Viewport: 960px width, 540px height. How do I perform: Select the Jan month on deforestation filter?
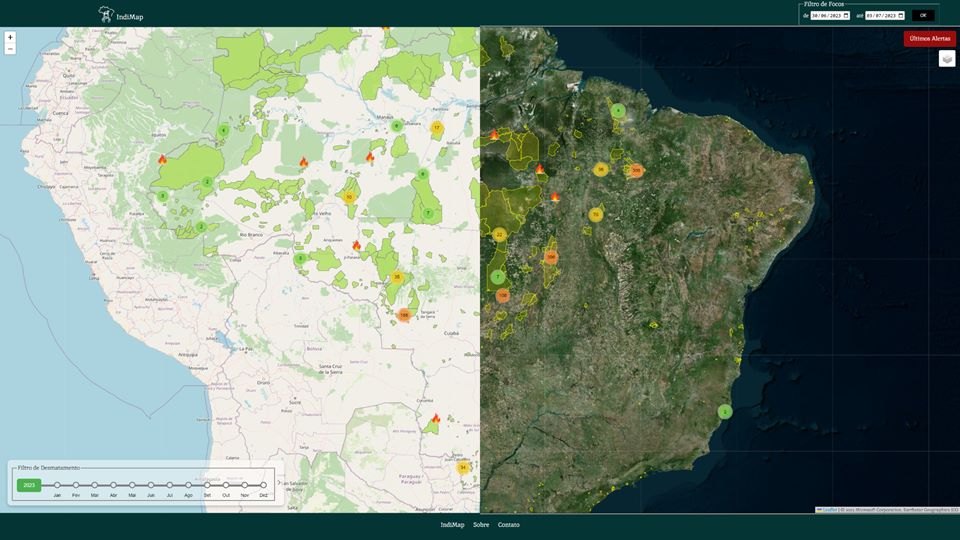pyautogui.click(x=57, y=485)
